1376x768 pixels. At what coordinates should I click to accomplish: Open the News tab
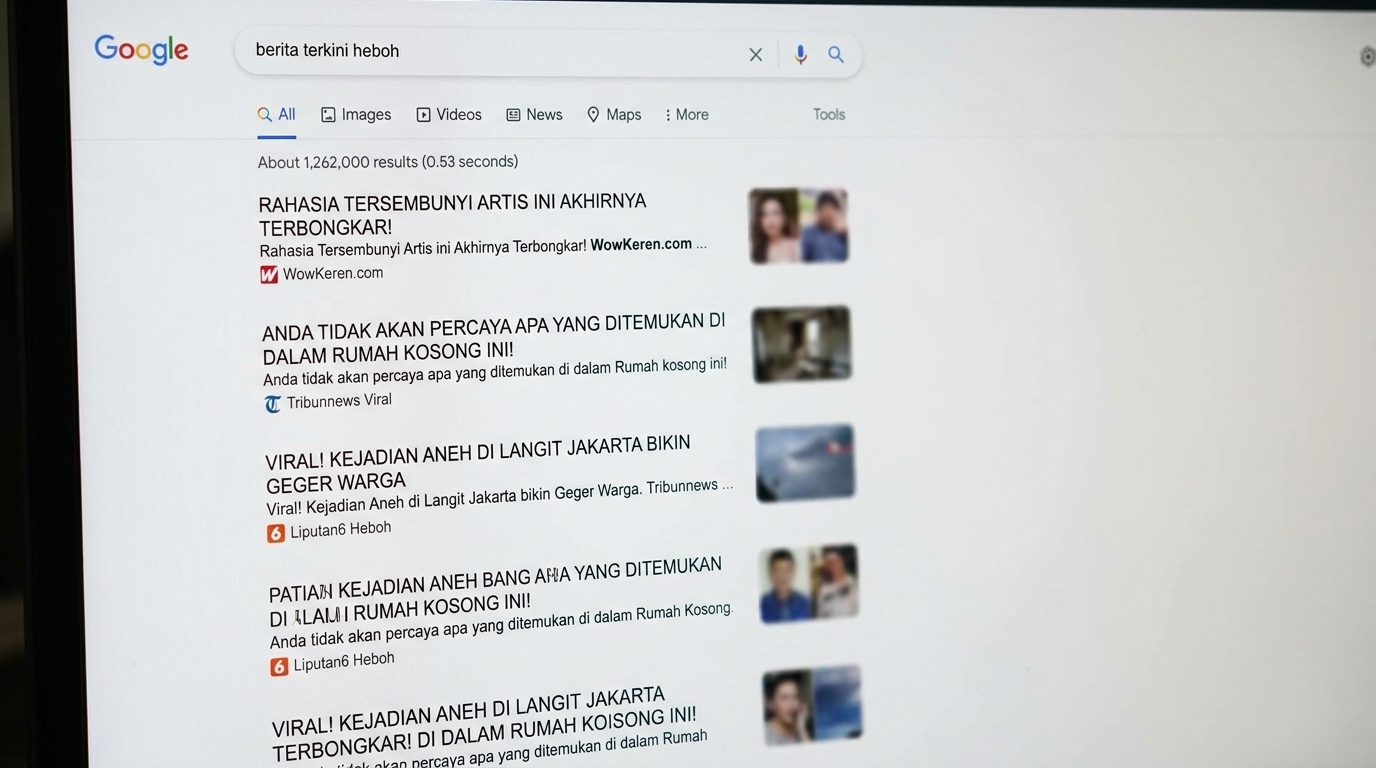534,115
